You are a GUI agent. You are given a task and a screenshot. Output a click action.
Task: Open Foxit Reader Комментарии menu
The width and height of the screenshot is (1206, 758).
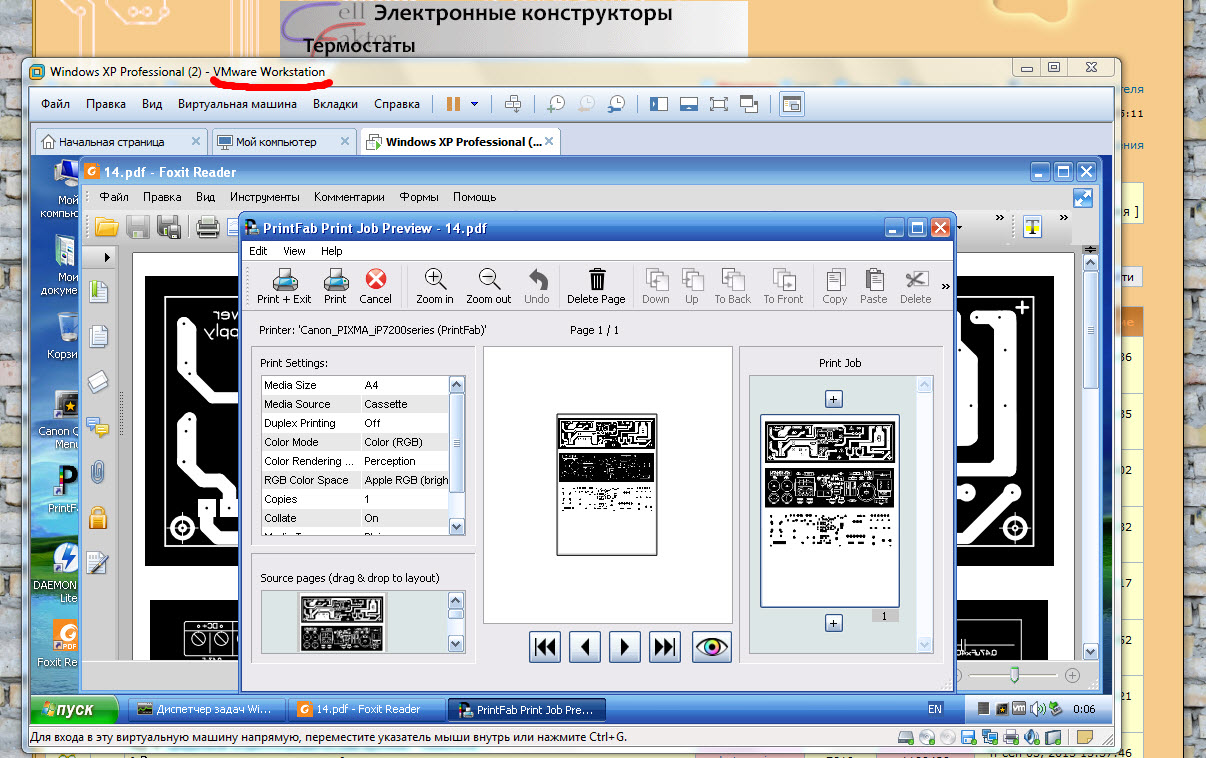349,197
